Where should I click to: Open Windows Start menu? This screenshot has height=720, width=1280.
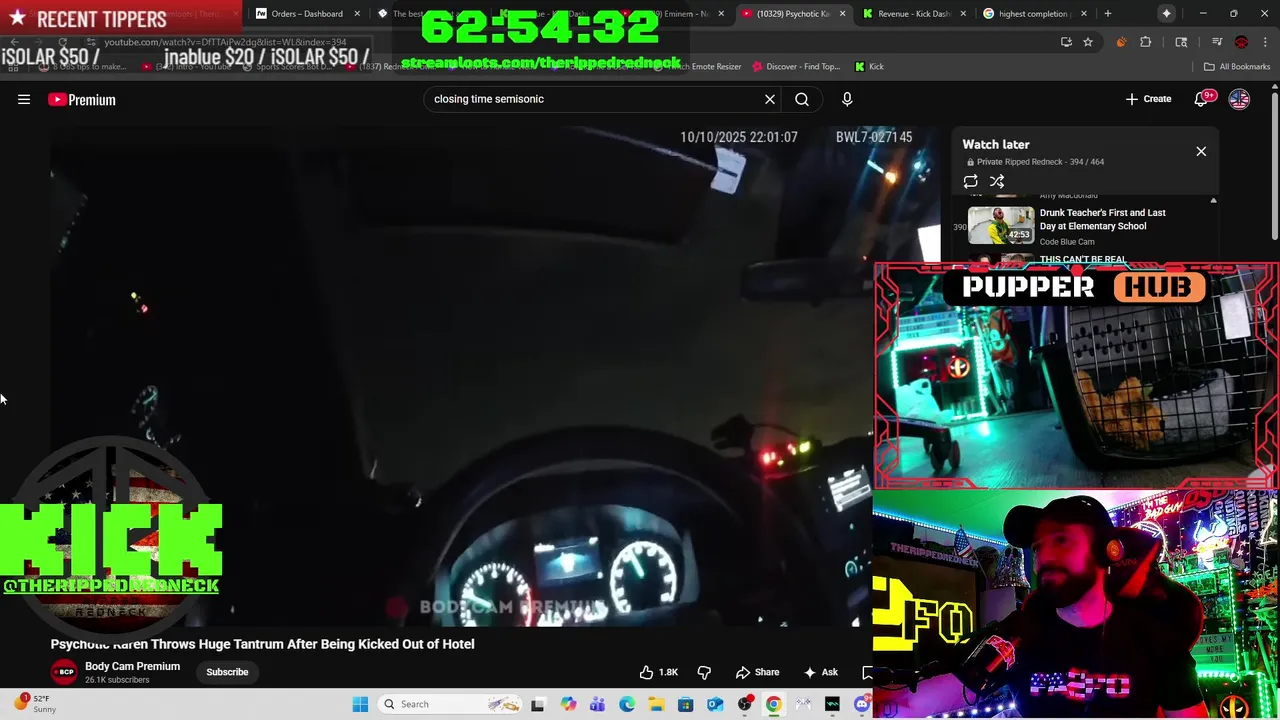click(360, 704)
